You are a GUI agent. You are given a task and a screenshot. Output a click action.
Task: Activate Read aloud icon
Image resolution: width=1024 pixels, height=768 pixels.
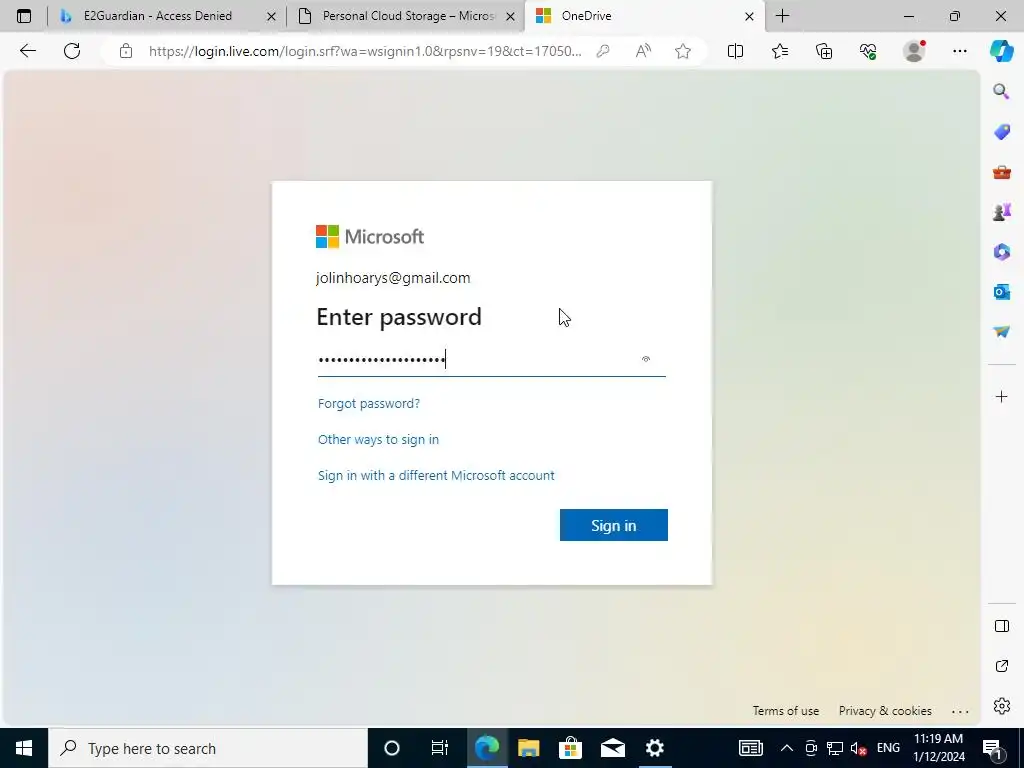(x=643, y=51)
